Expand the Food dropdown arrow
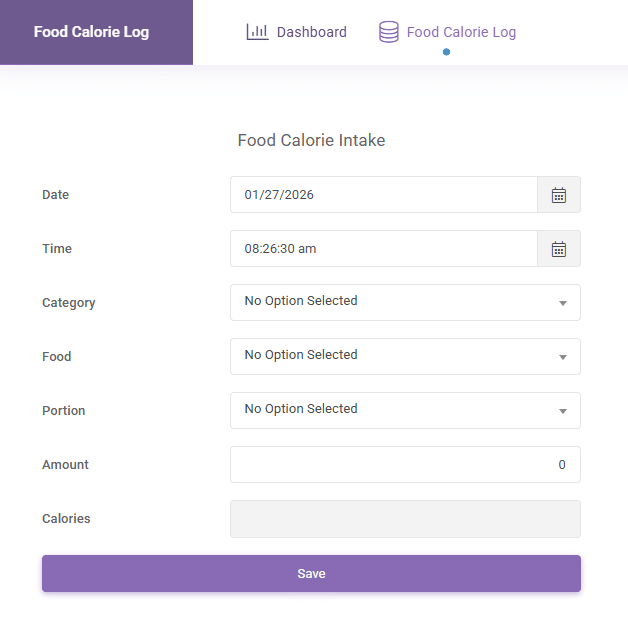This screenshot has height=626, width=628. tap(562, 357)
